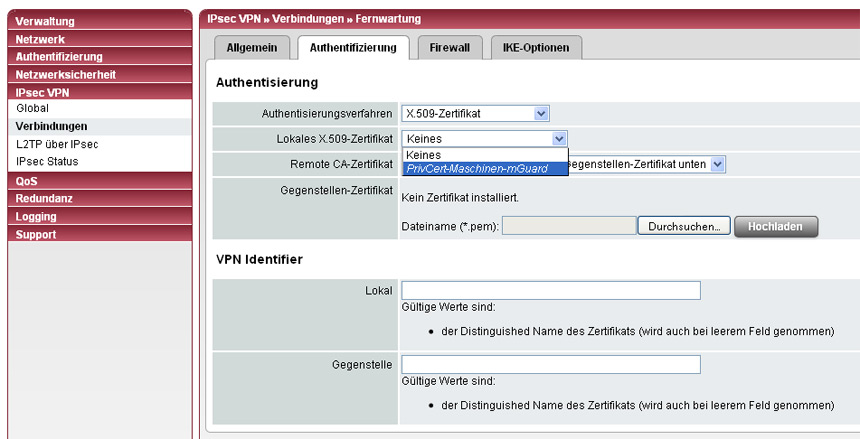860x439 pixels.
Task: Open the Authentifizierung sidebar section
Action: [x=59, y=56]
